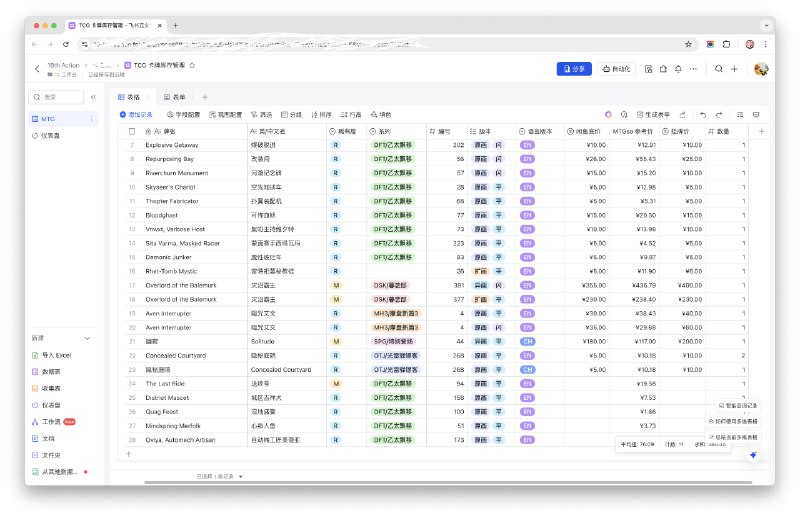
Task: Open the MTGso 参考价 column header
Action: 633,131
